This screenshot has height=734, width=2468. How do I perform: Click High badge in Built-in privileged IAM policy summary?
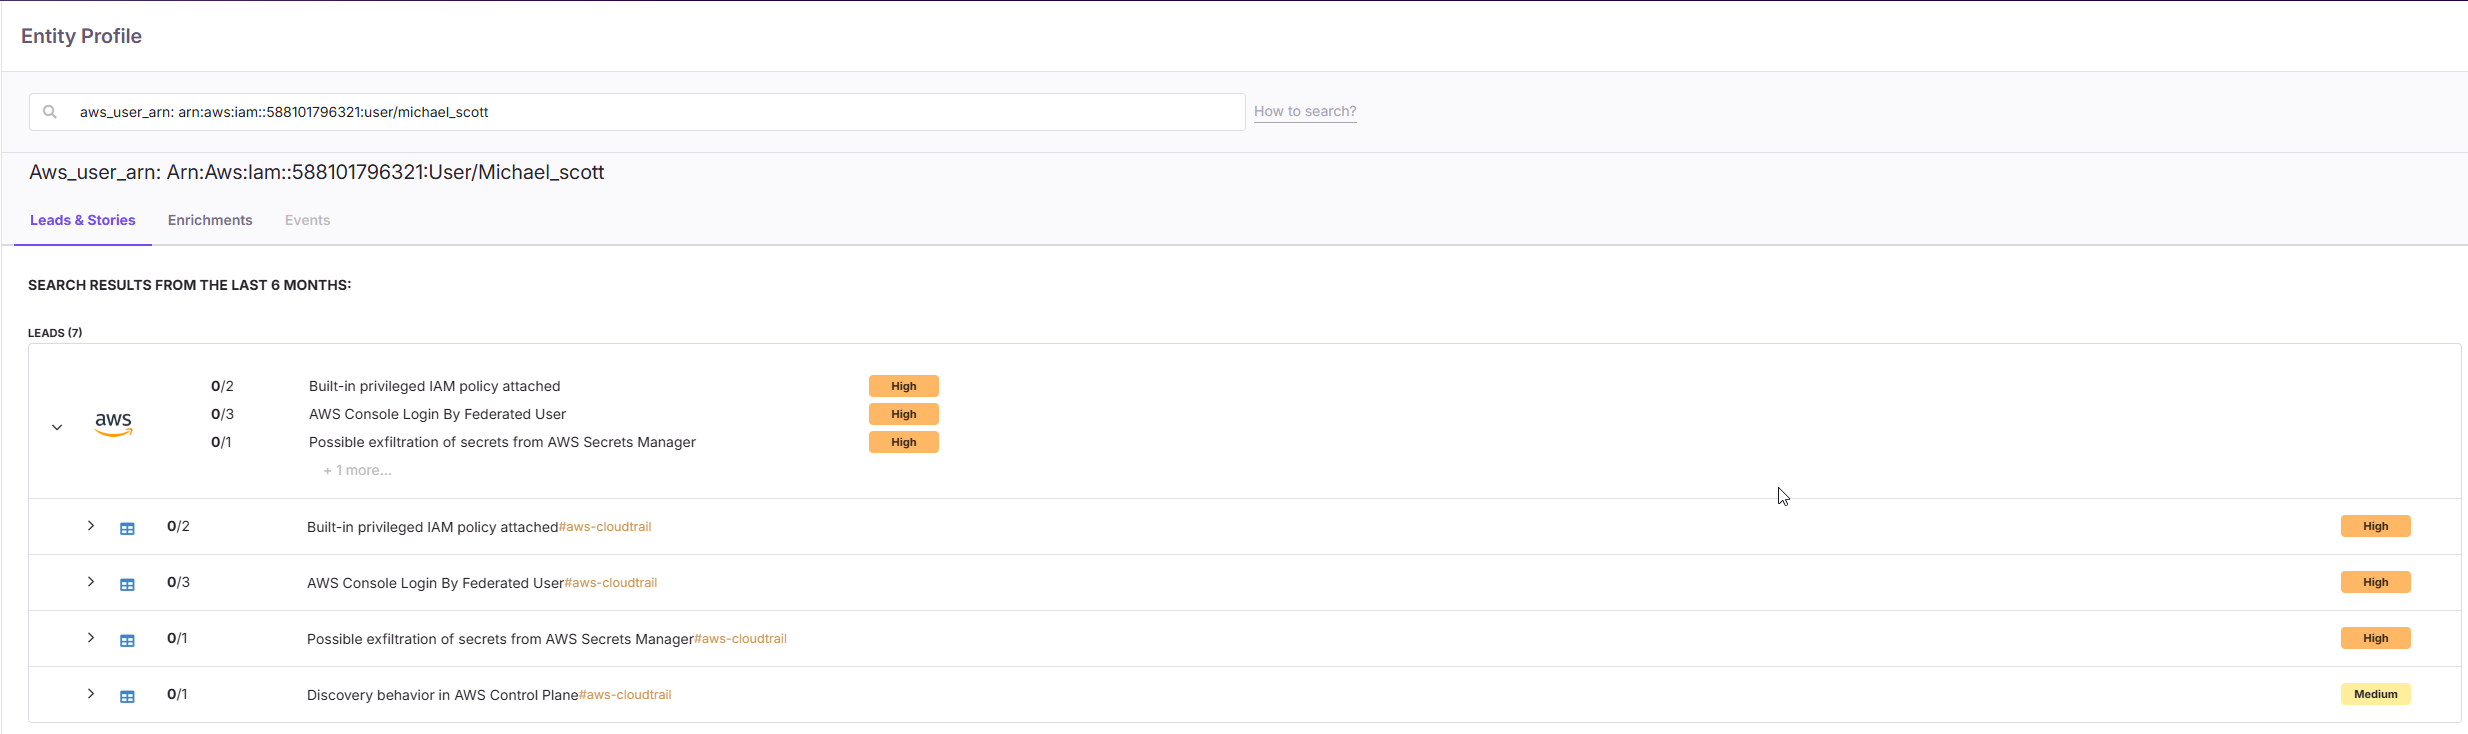click(903, 386)
